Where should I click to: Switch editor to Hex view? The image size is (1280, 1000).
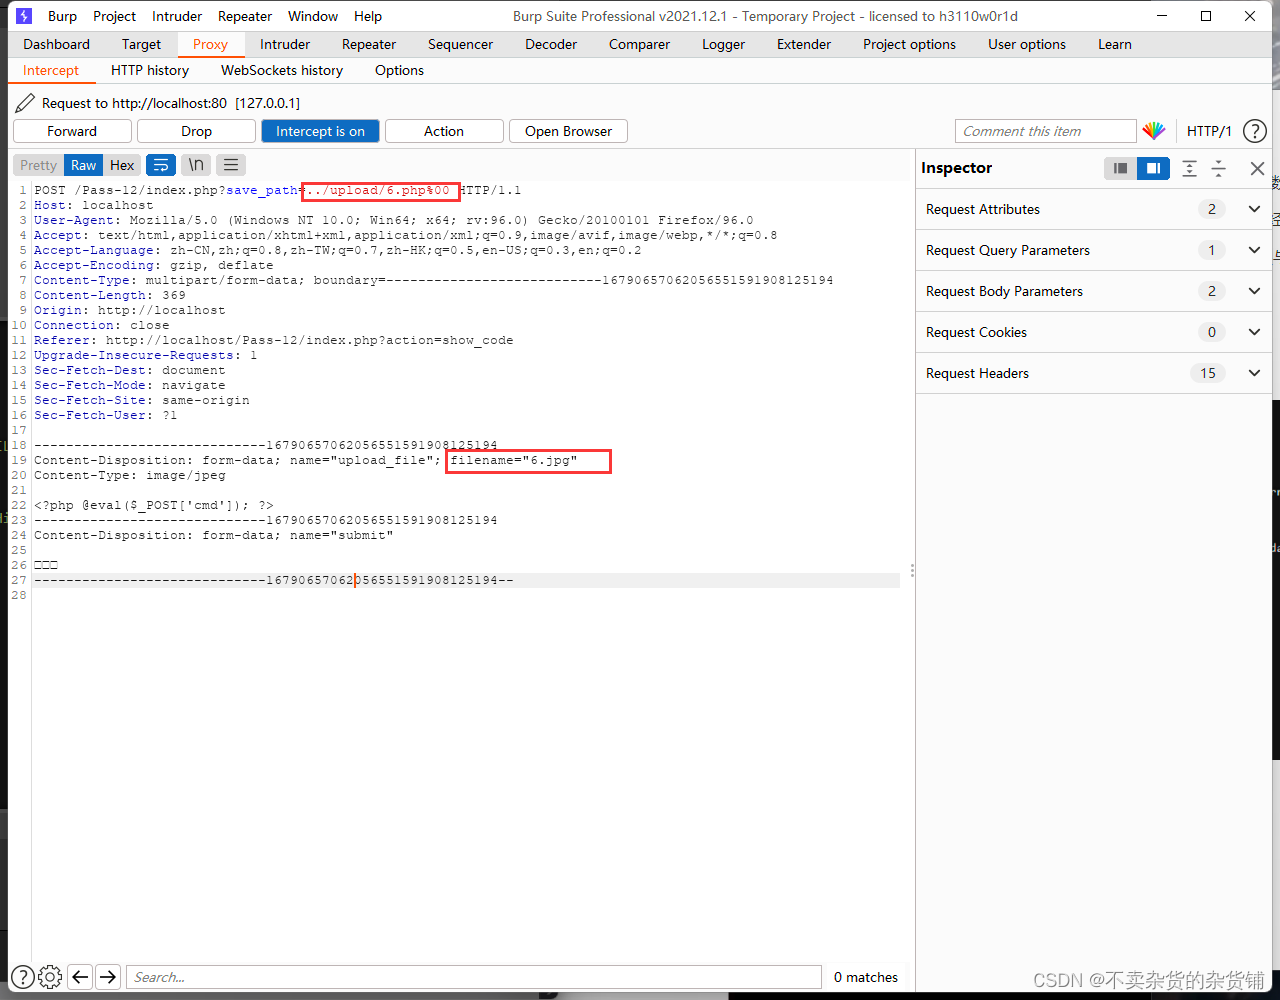122,165
